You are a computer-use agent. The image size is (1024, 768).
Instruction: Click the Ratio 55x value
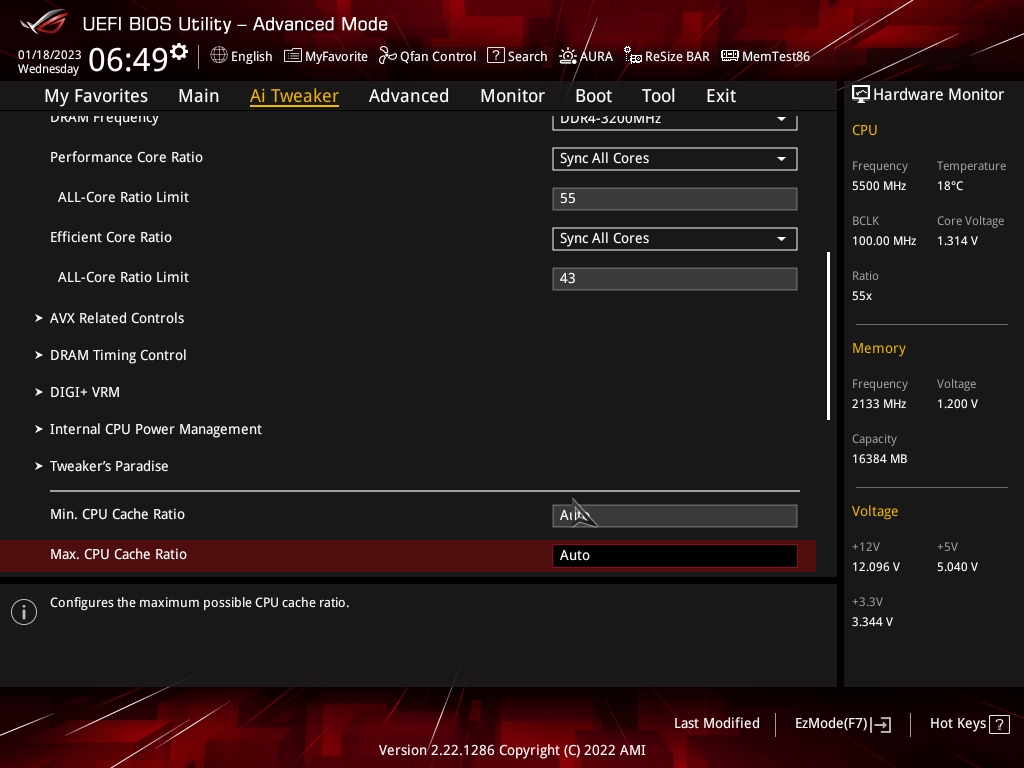862,296
